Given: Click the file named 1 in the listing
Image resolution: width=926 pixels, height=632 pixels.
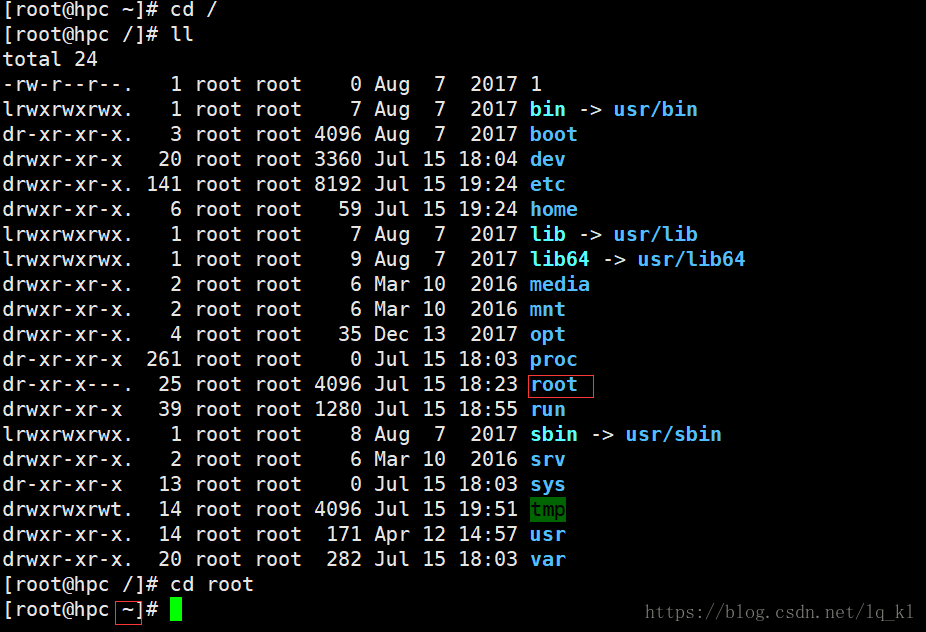Looking at the screenshot, I should pyautogui.click(x=536, y=85).
